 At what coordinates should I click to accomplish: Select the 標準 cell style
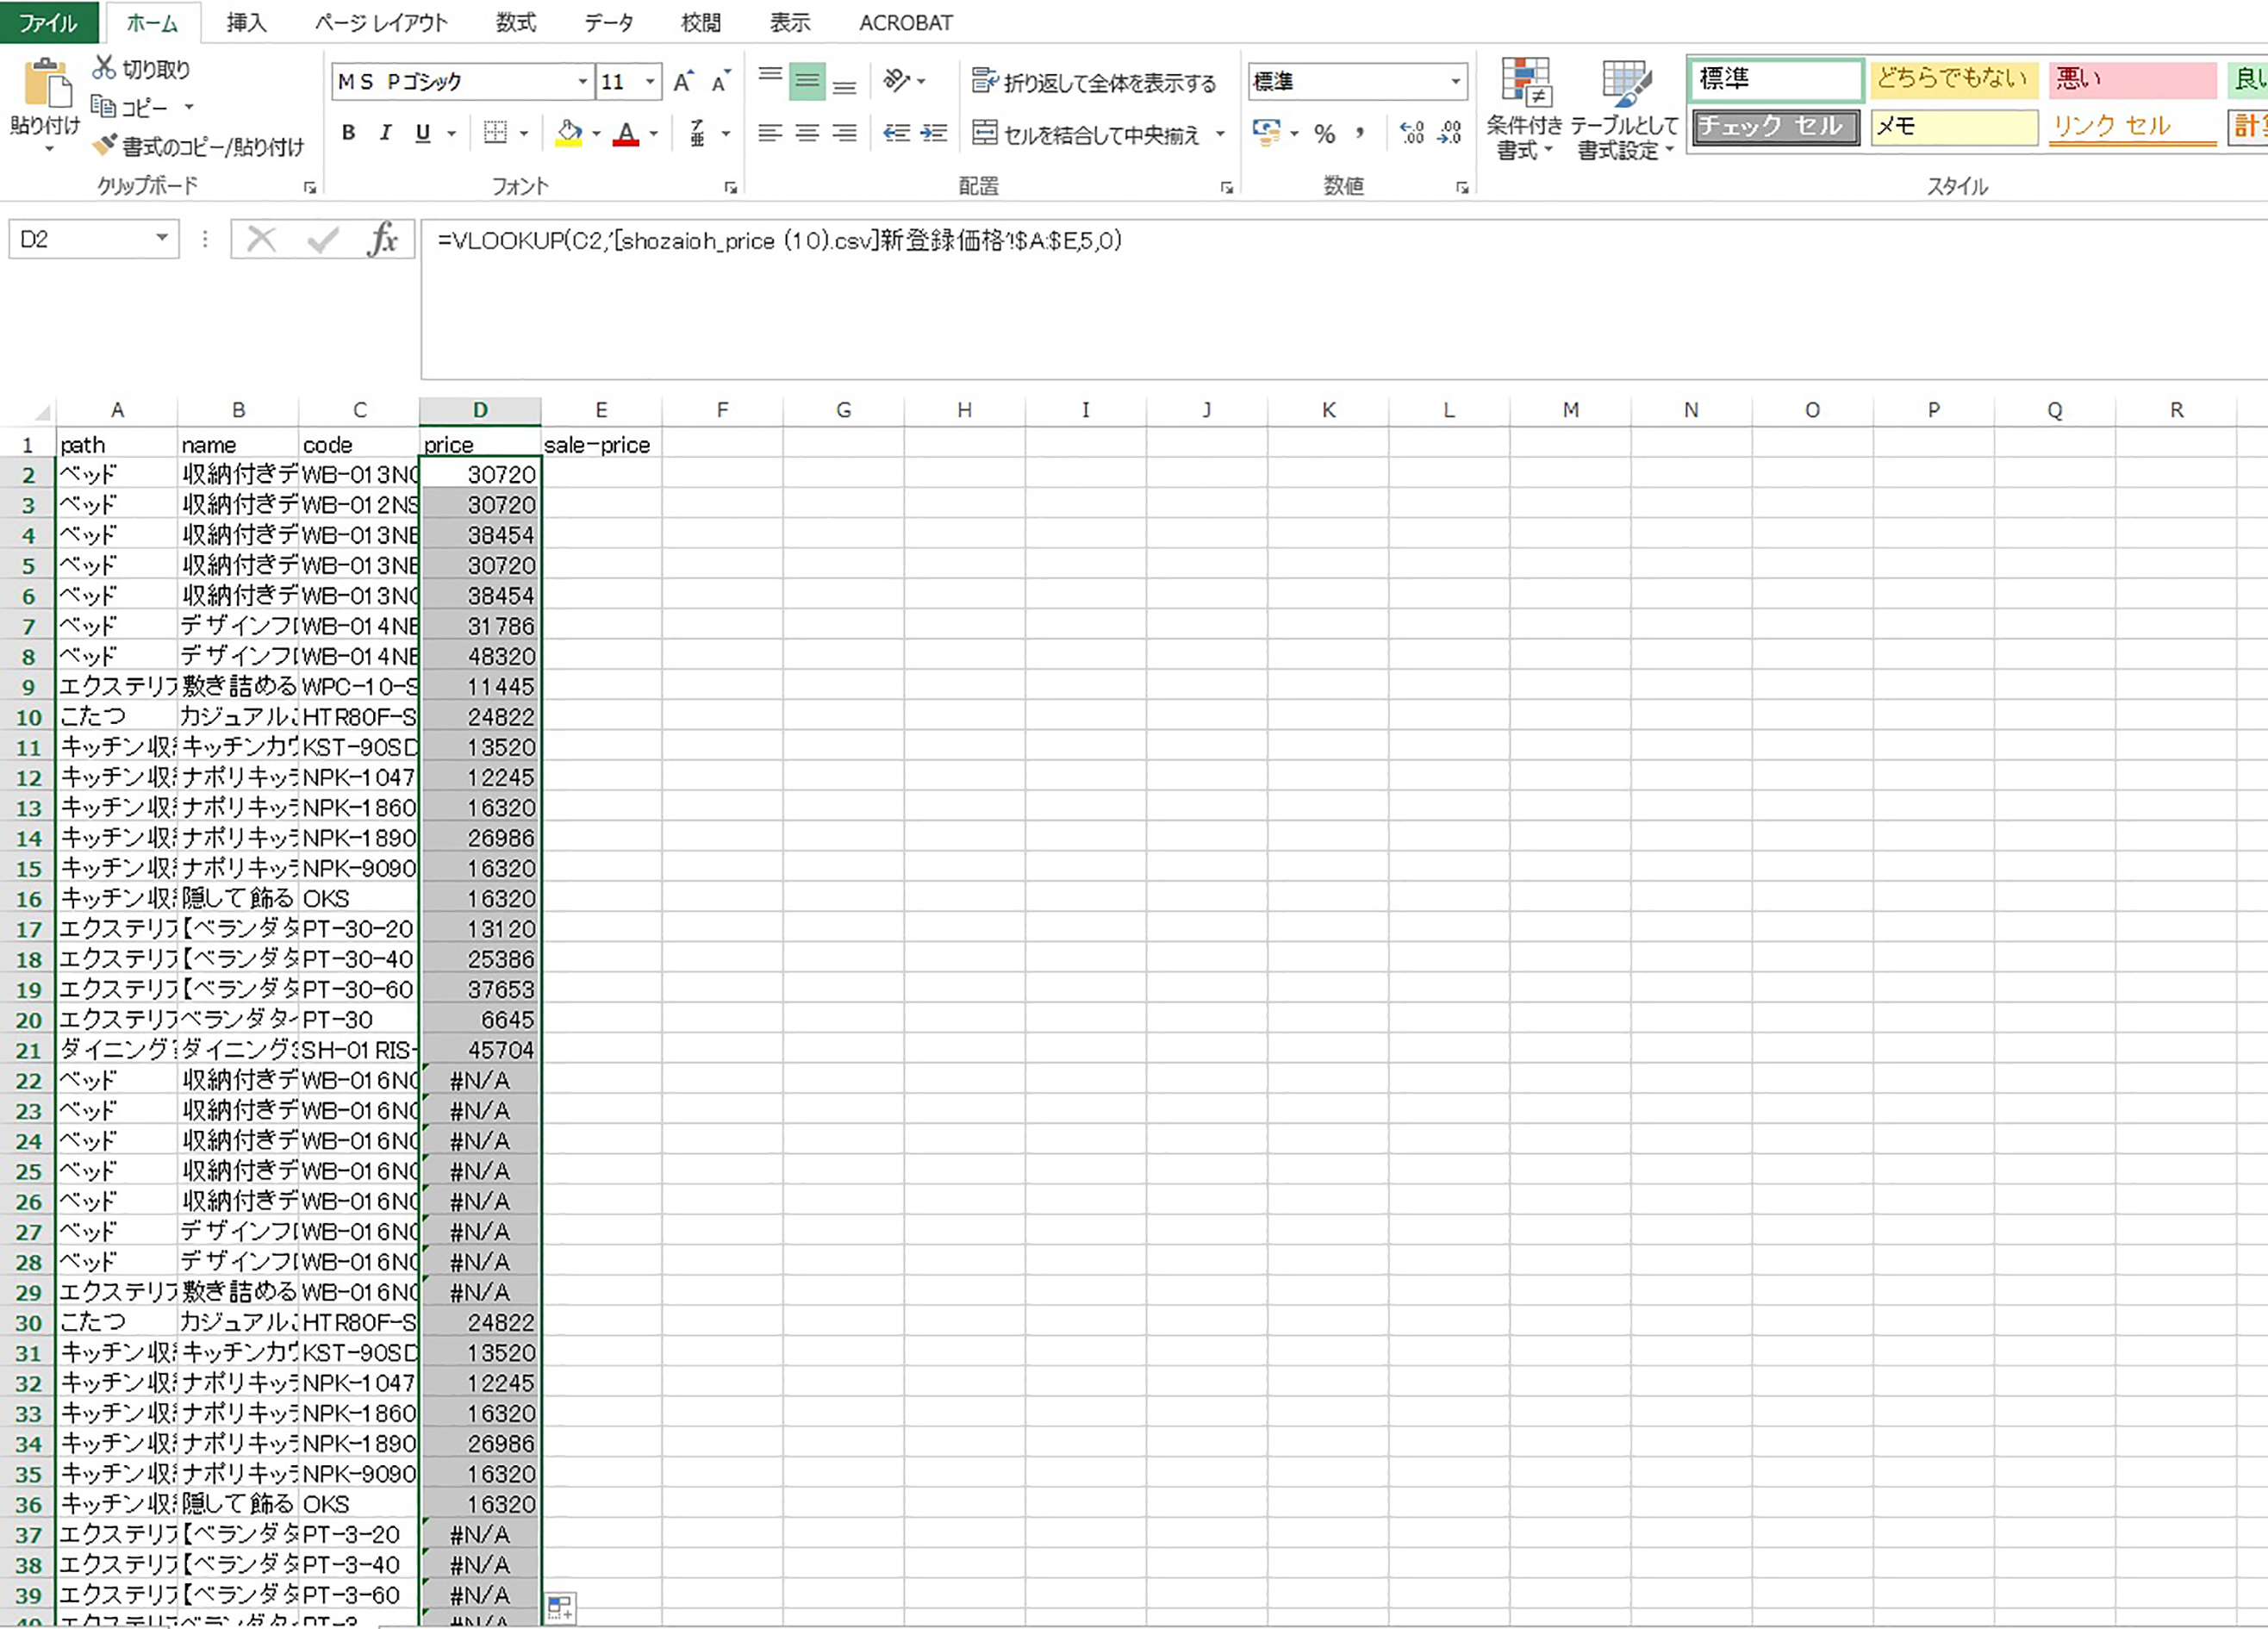[1776, 79]
